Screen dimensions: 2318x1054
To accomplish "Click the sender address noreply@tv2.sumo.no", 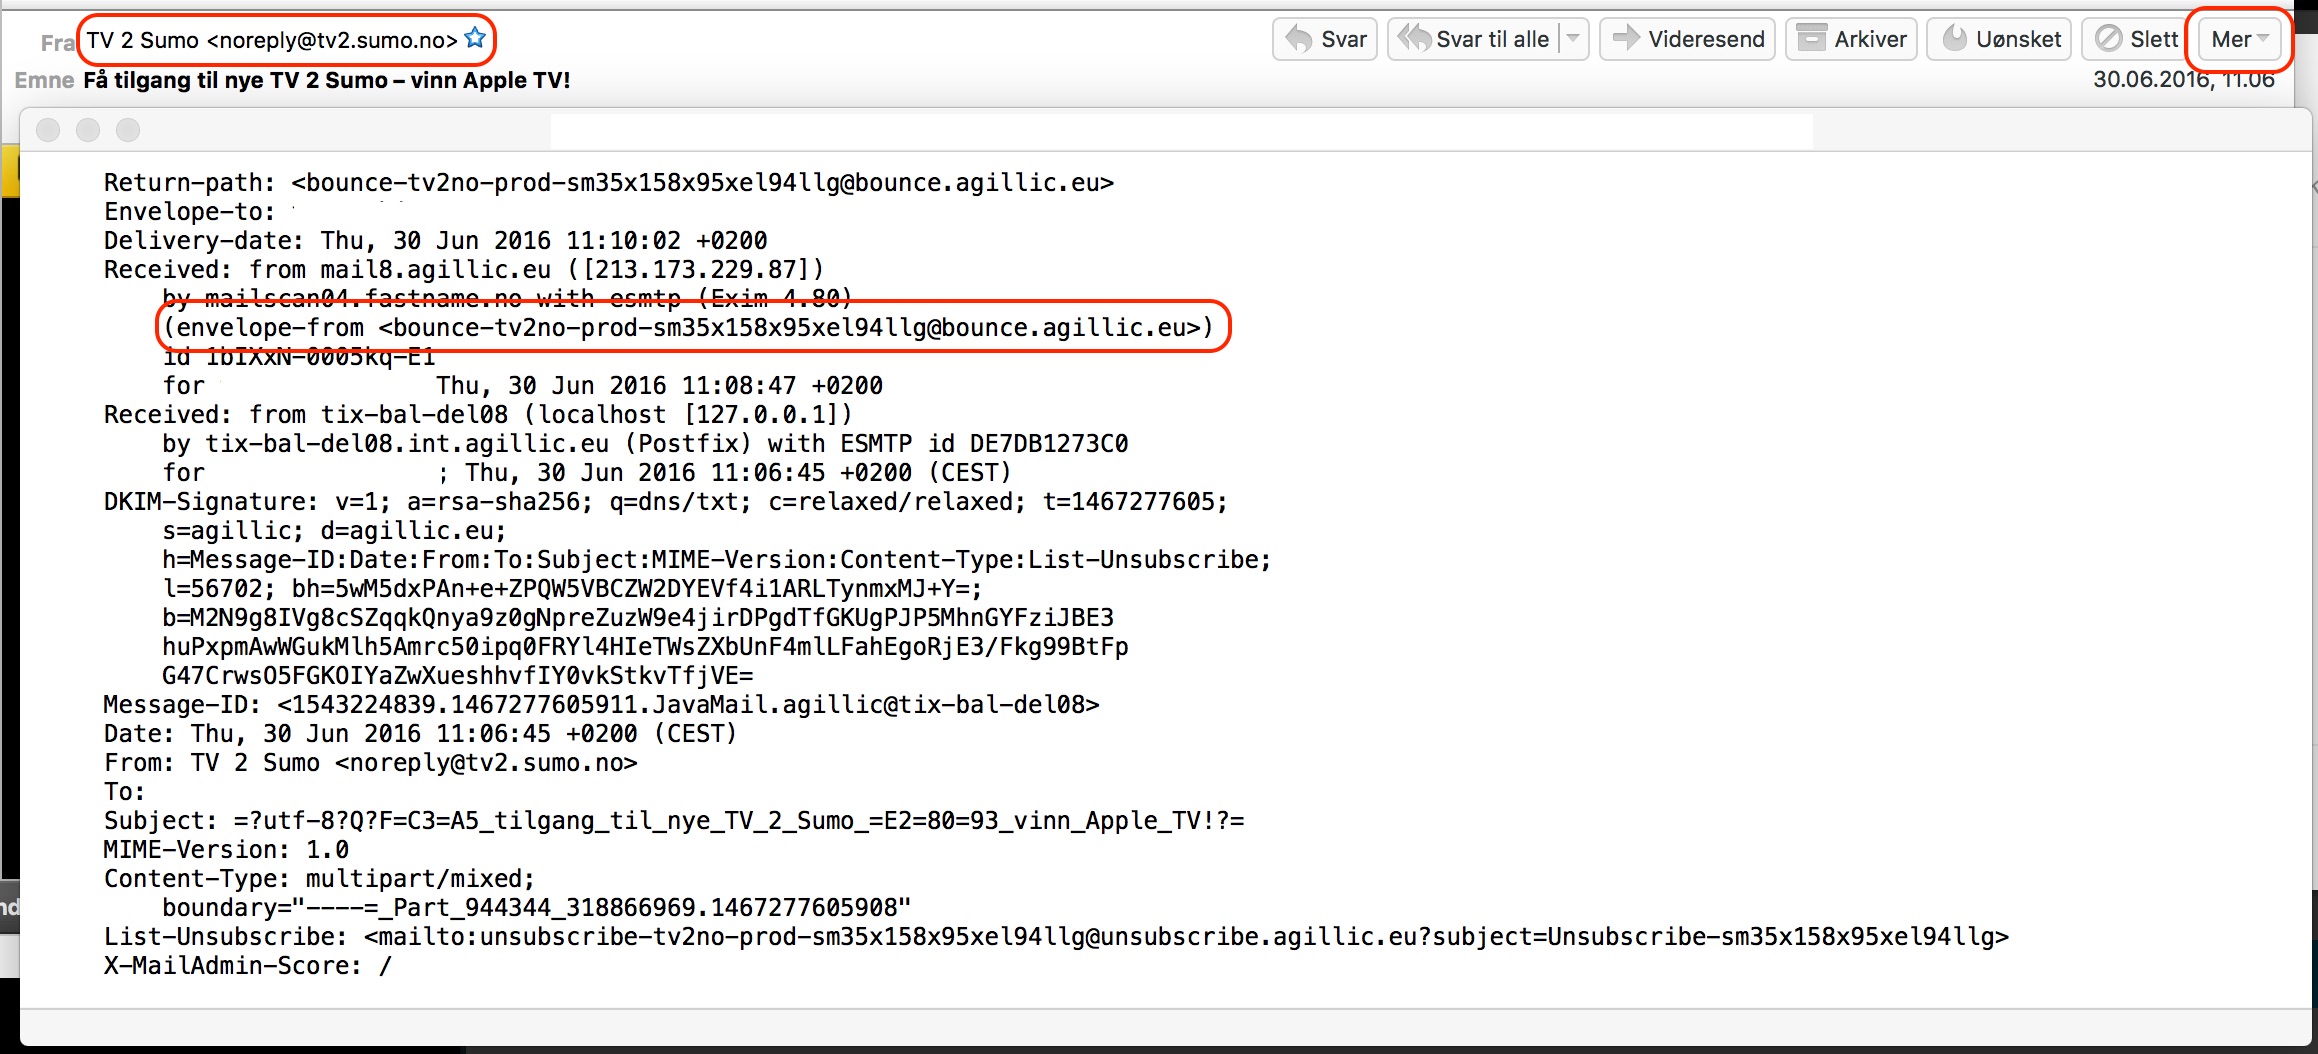I will point(332,40).
